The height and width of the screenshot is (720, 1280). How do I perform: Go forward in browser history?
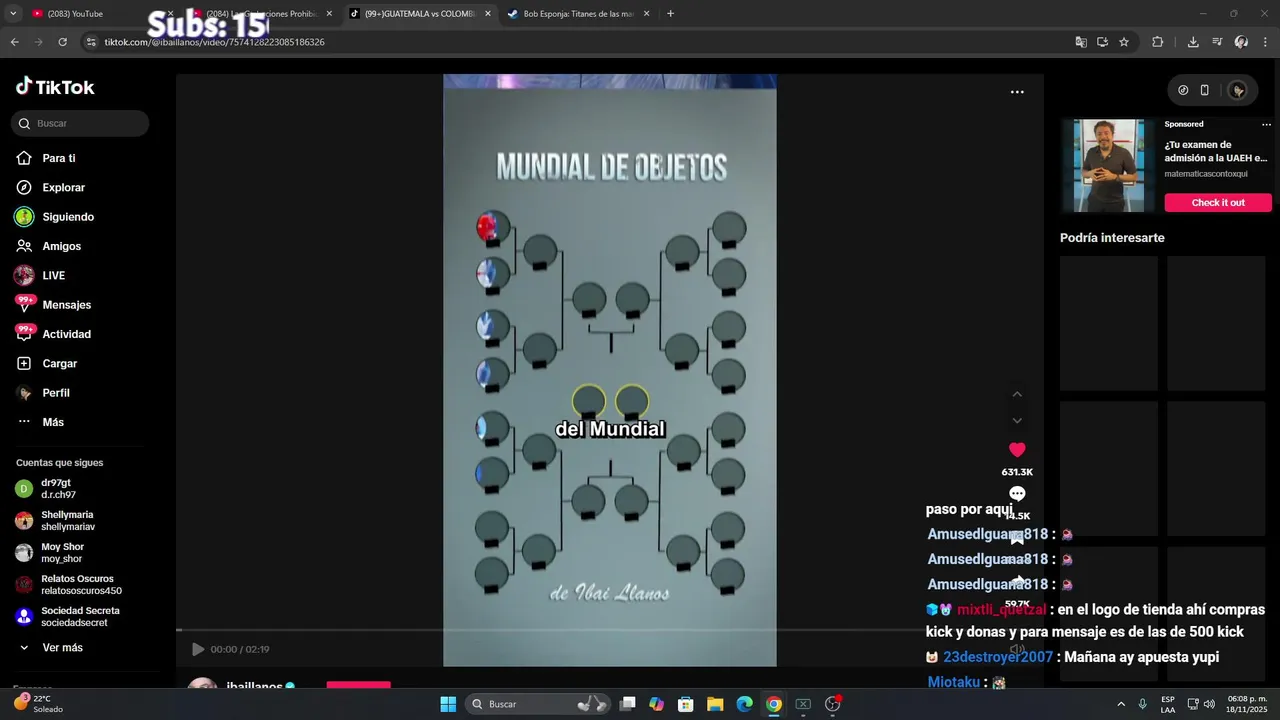(38, 42)
